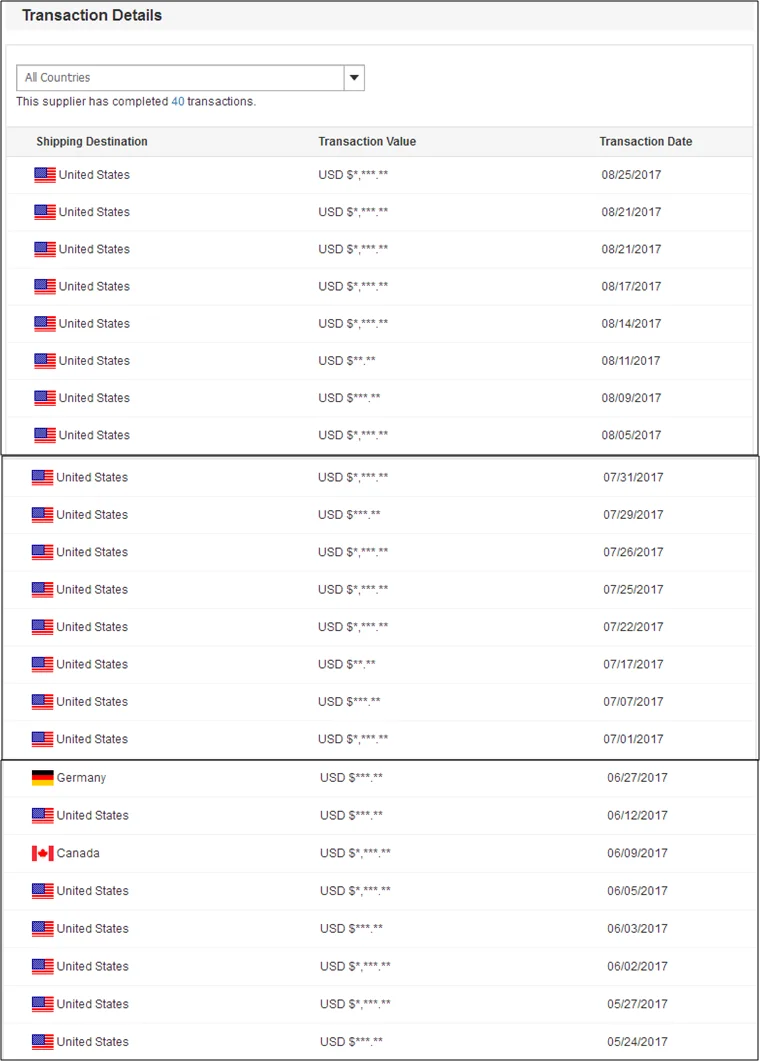Click the Transaction Value column header
Screen dimensions: 760x1061
(x=367, y=142)
